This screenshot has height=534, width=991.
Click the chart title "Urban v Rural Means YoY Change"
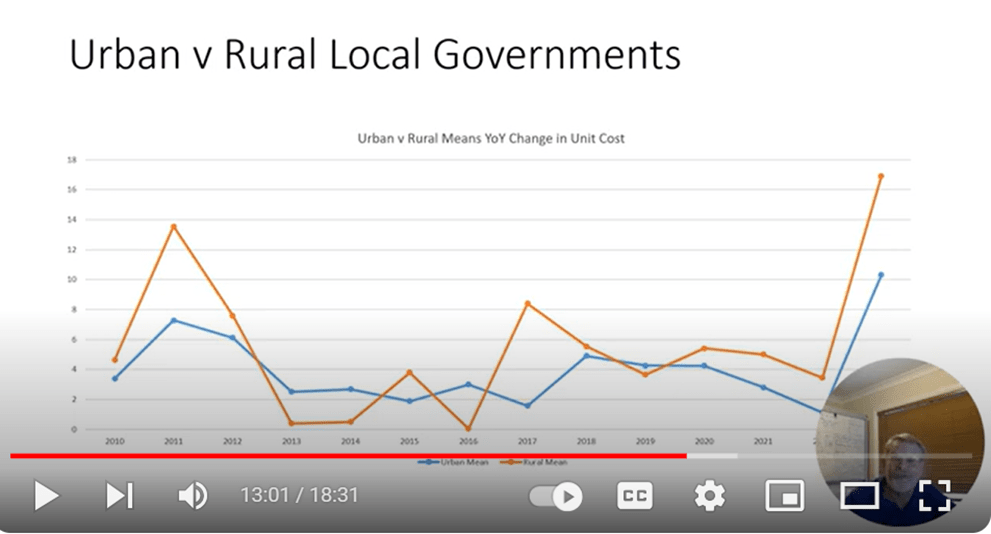click(x=491, y=139)
